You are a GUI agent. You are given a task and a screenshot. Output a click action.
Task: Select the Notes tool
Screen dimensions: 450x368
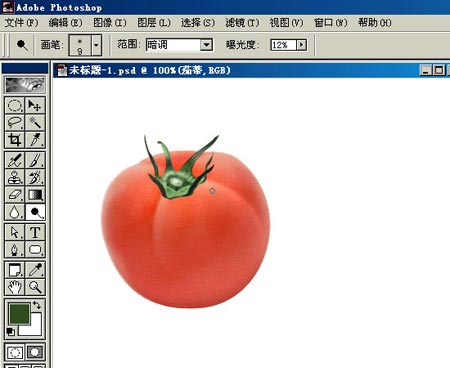pyautogui.click(x=14, y=270)
